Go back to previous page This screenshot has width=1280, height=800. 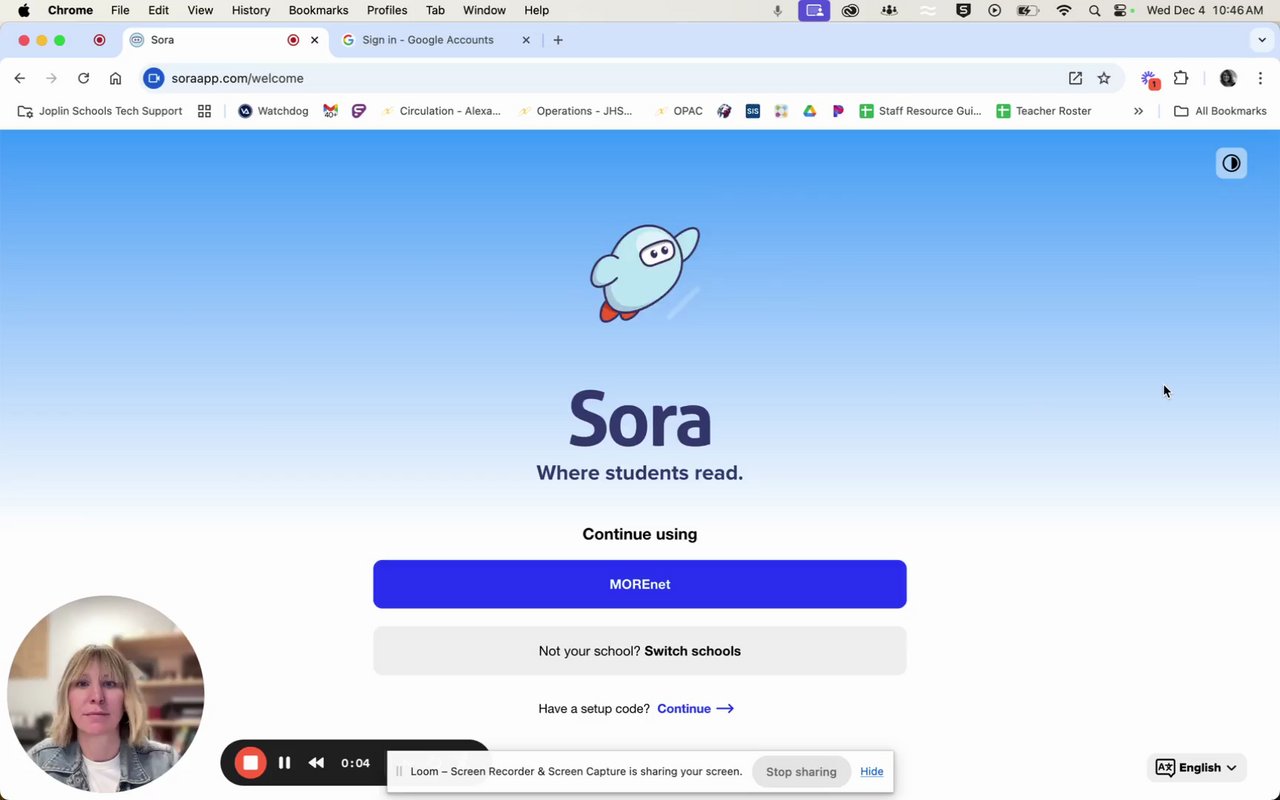(20, 78)
